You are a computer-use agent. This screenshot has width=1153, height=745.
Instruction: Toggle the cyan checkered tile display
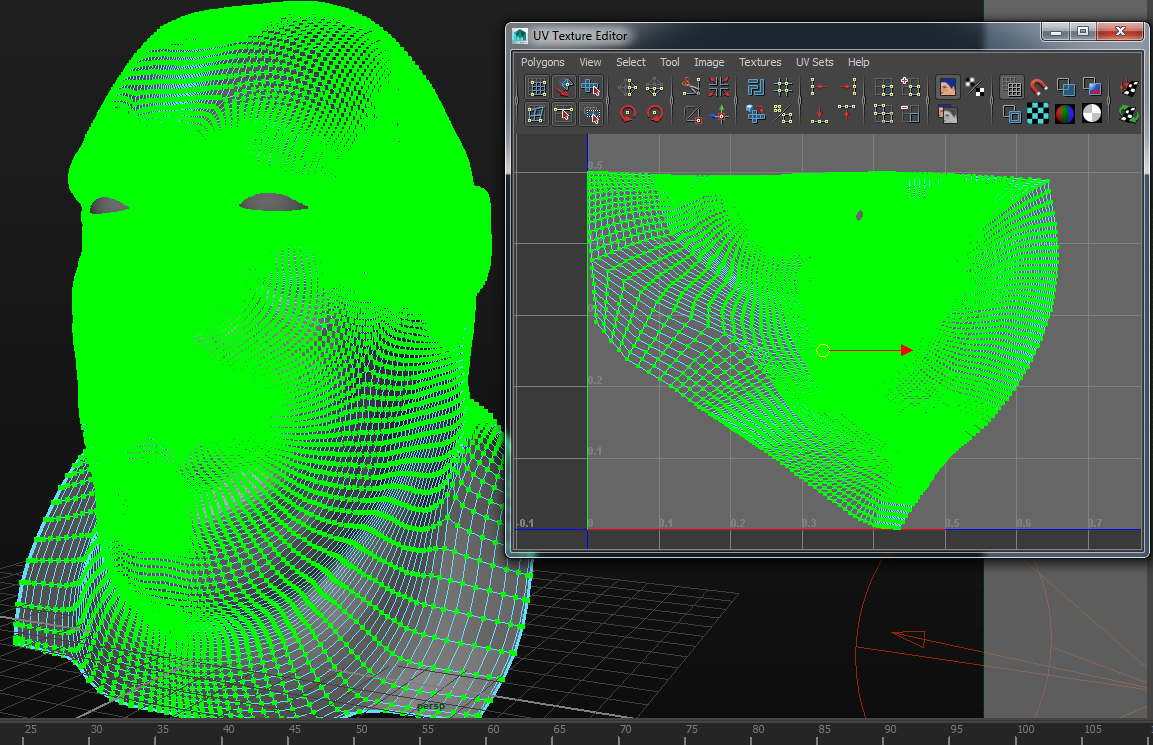(1038, 114)
